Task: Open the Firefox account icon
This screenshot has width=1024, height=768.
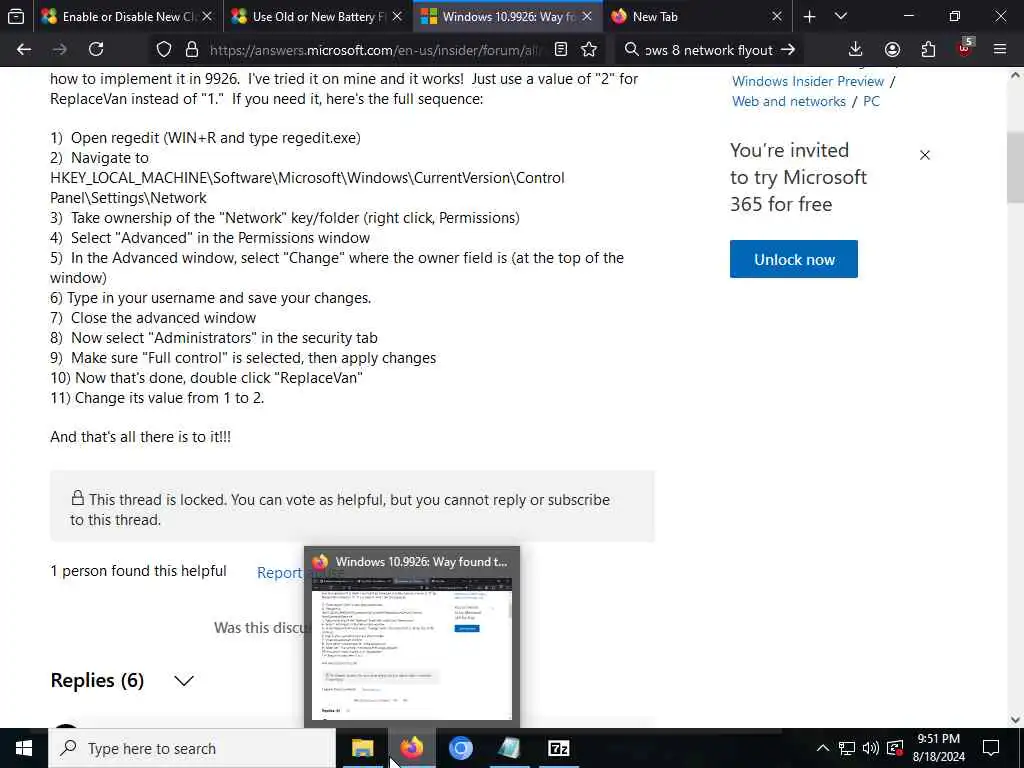Action: [x=892, y=50]
